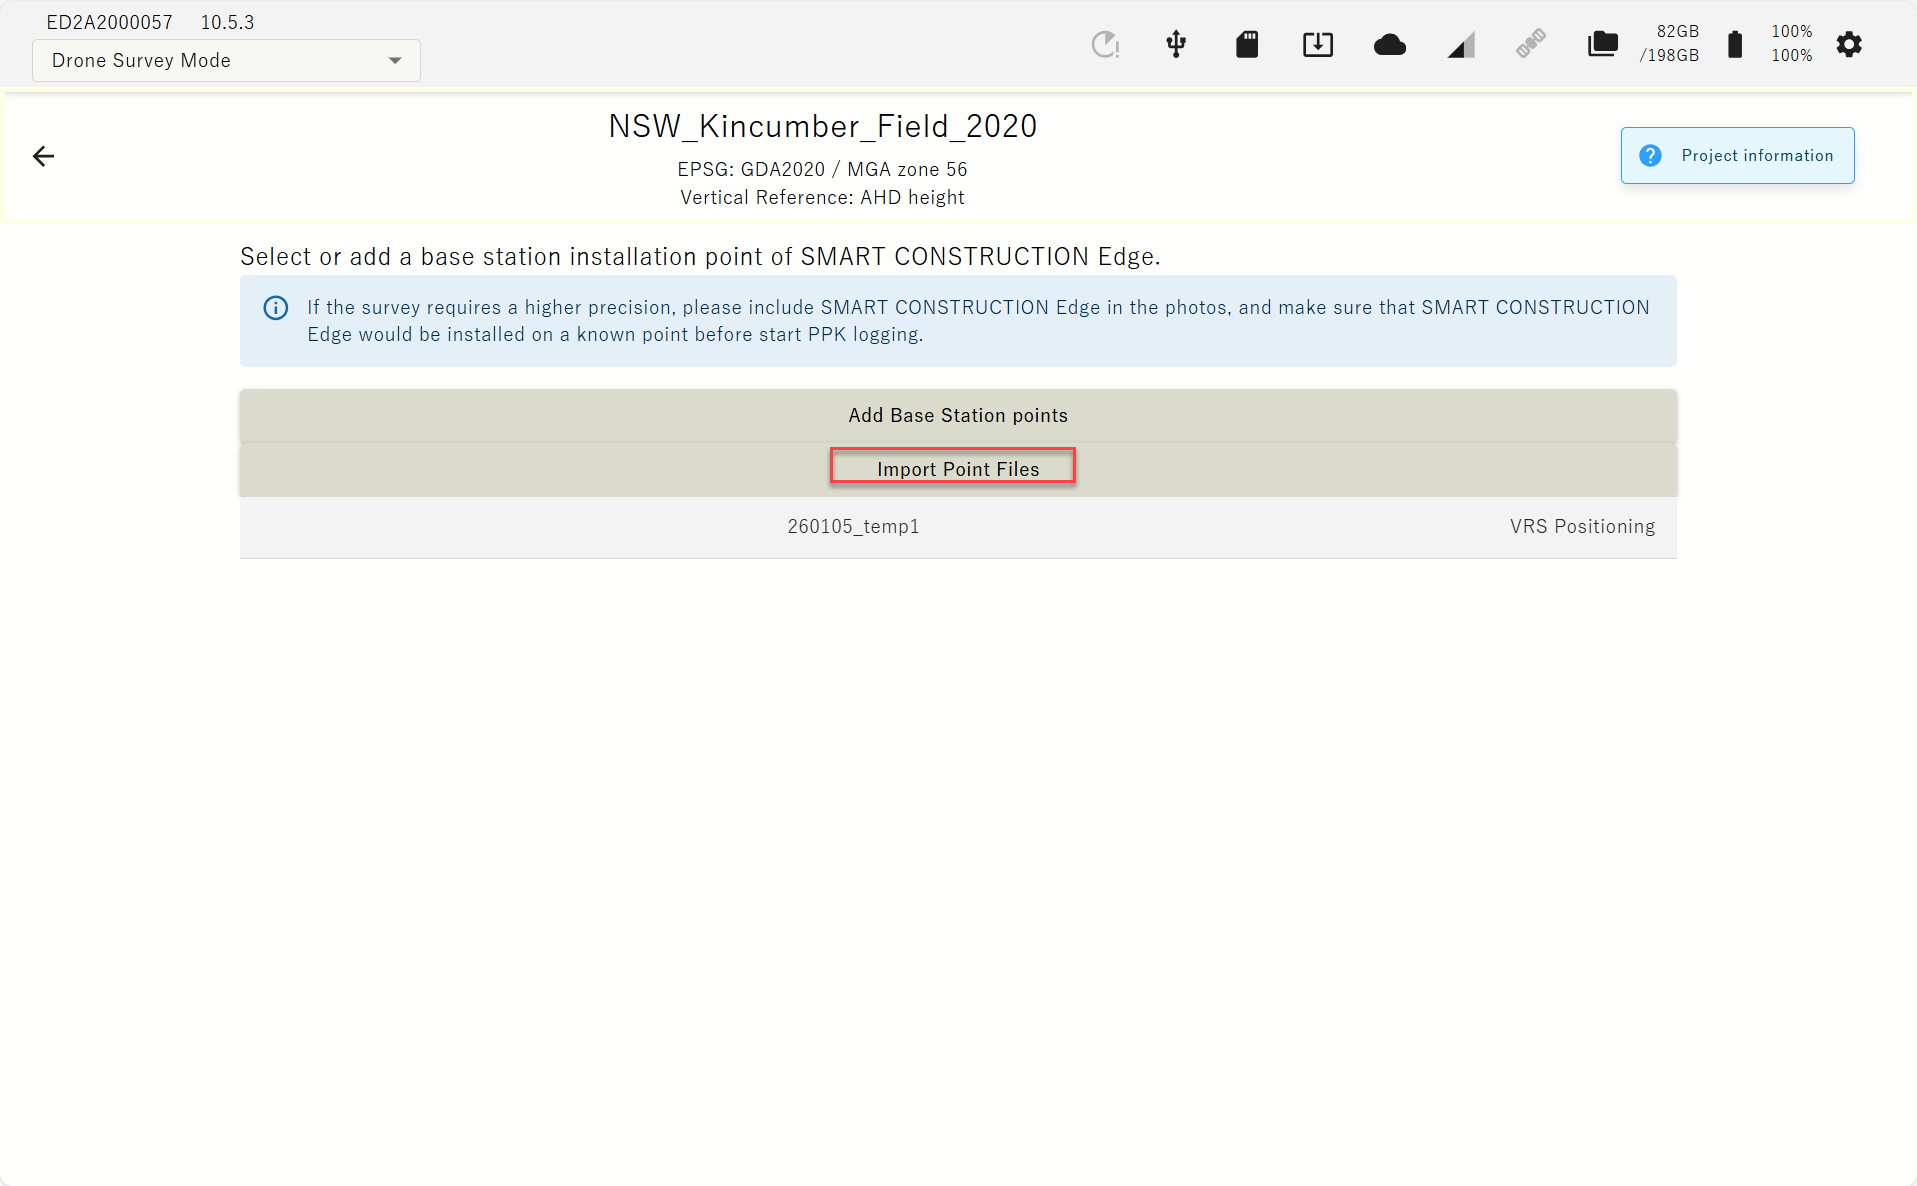Click the back arrow icon

[x=43, y=156]
